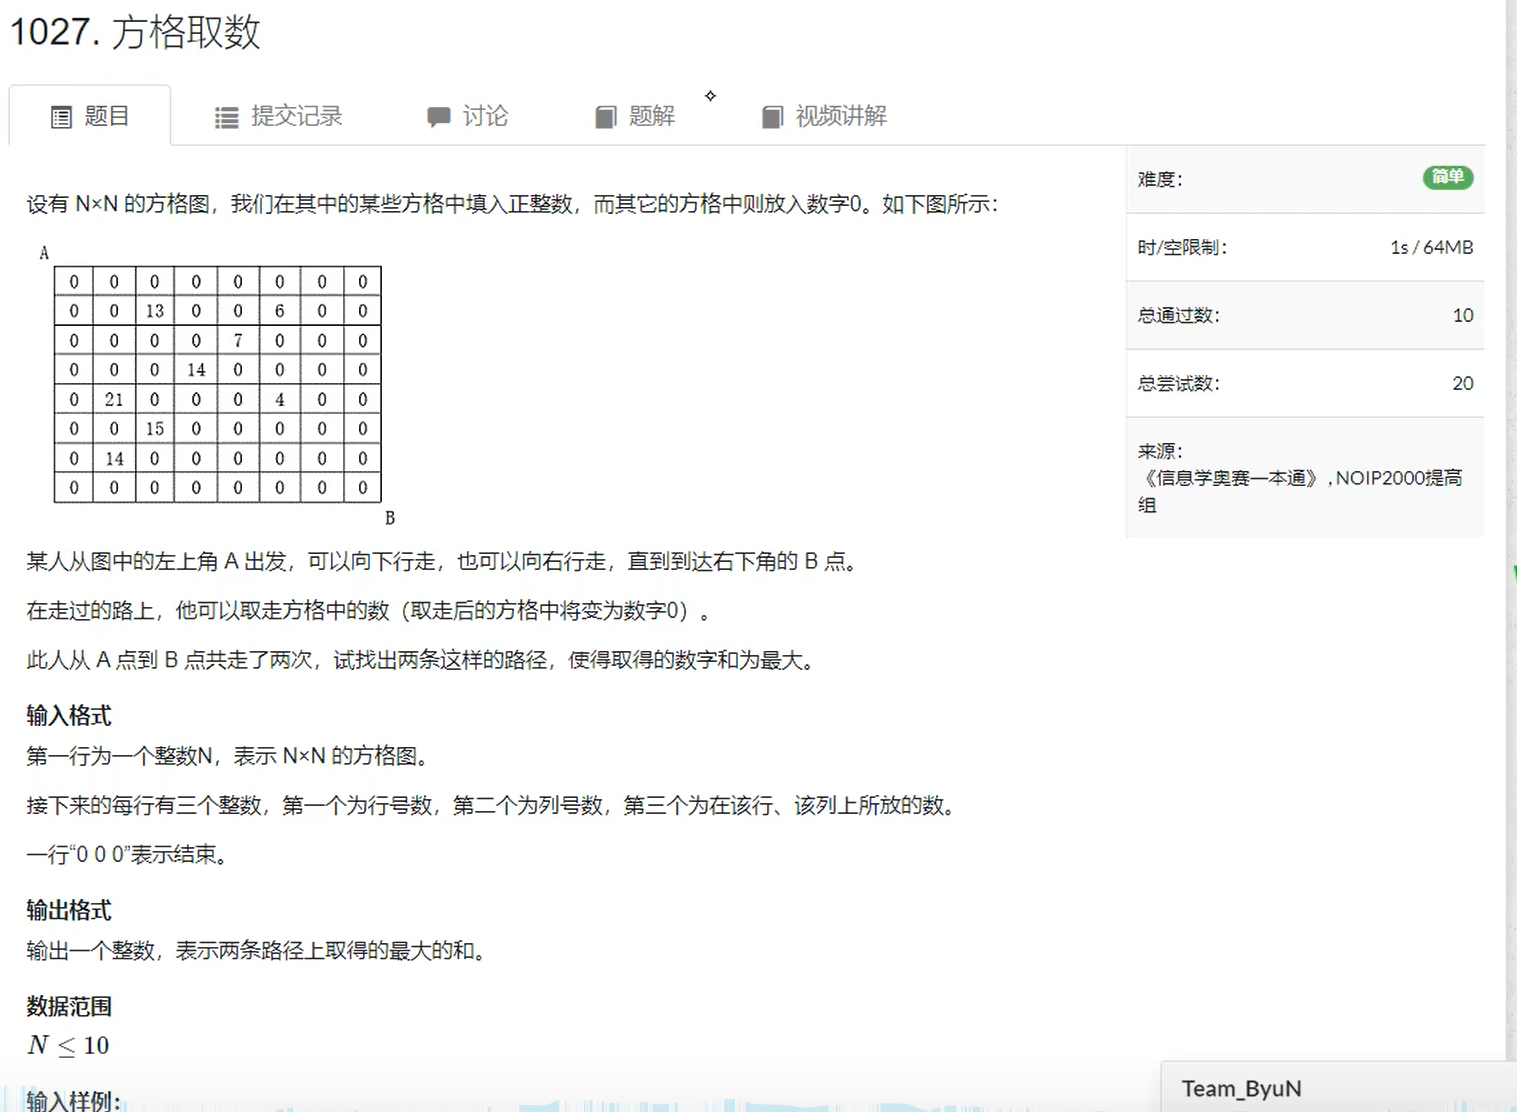Screen dimensions: 1517x1112
Task: Click the 输入格式 heading
Action: tap(69, 715)
